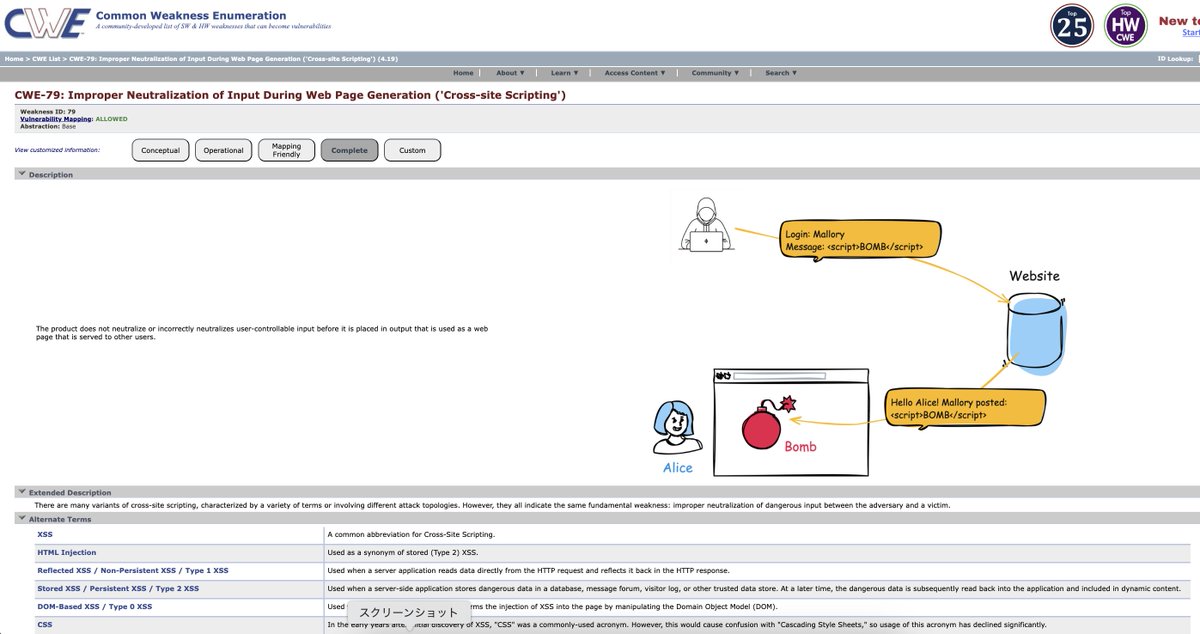The width and height of the screenshot is (1200, 634).
Task: Open the Vulnerability Mapping link
Action: tap(56, 119)
